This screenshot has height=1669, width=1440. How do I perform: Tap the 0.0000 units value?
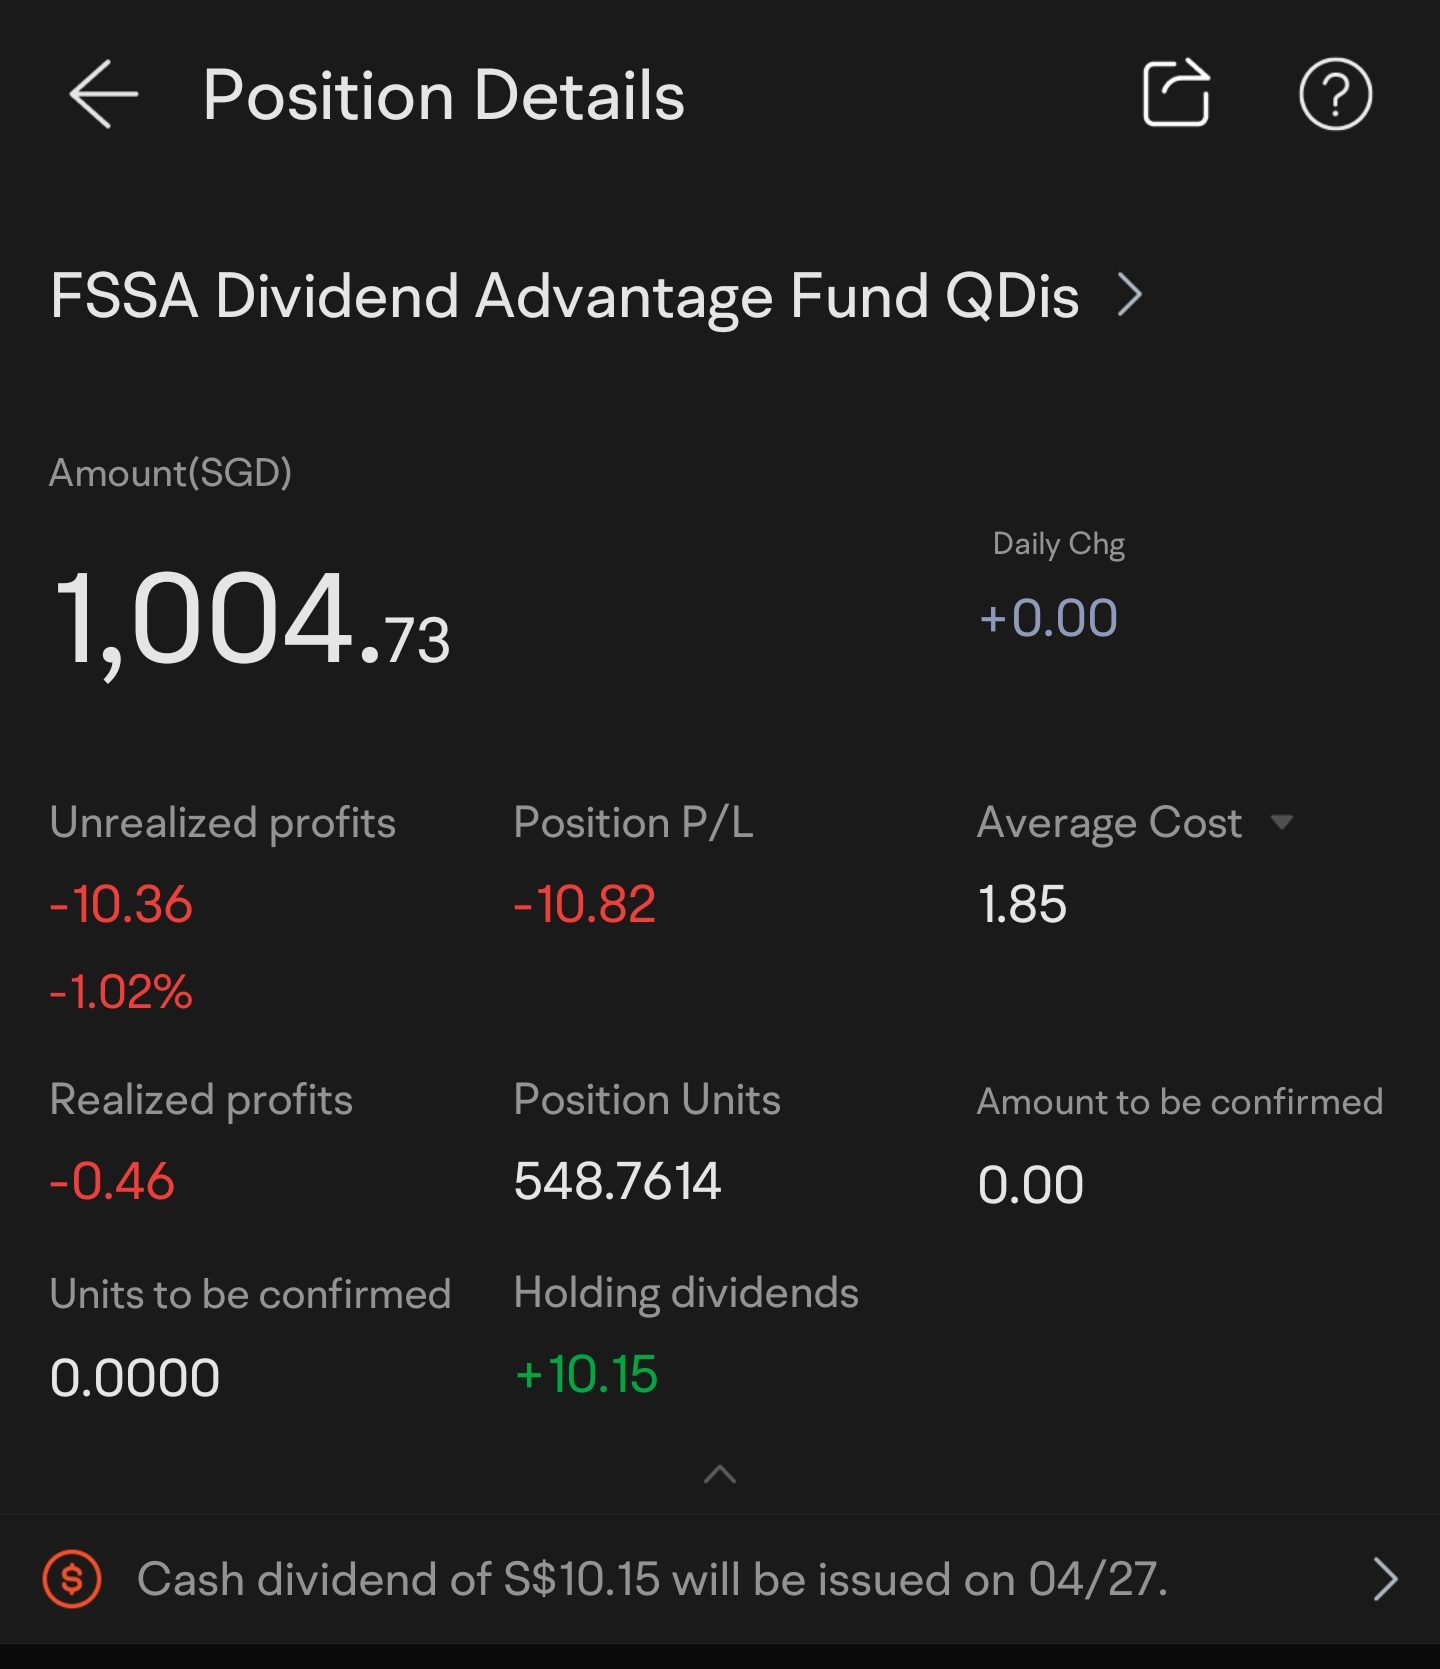(135, 1377)
